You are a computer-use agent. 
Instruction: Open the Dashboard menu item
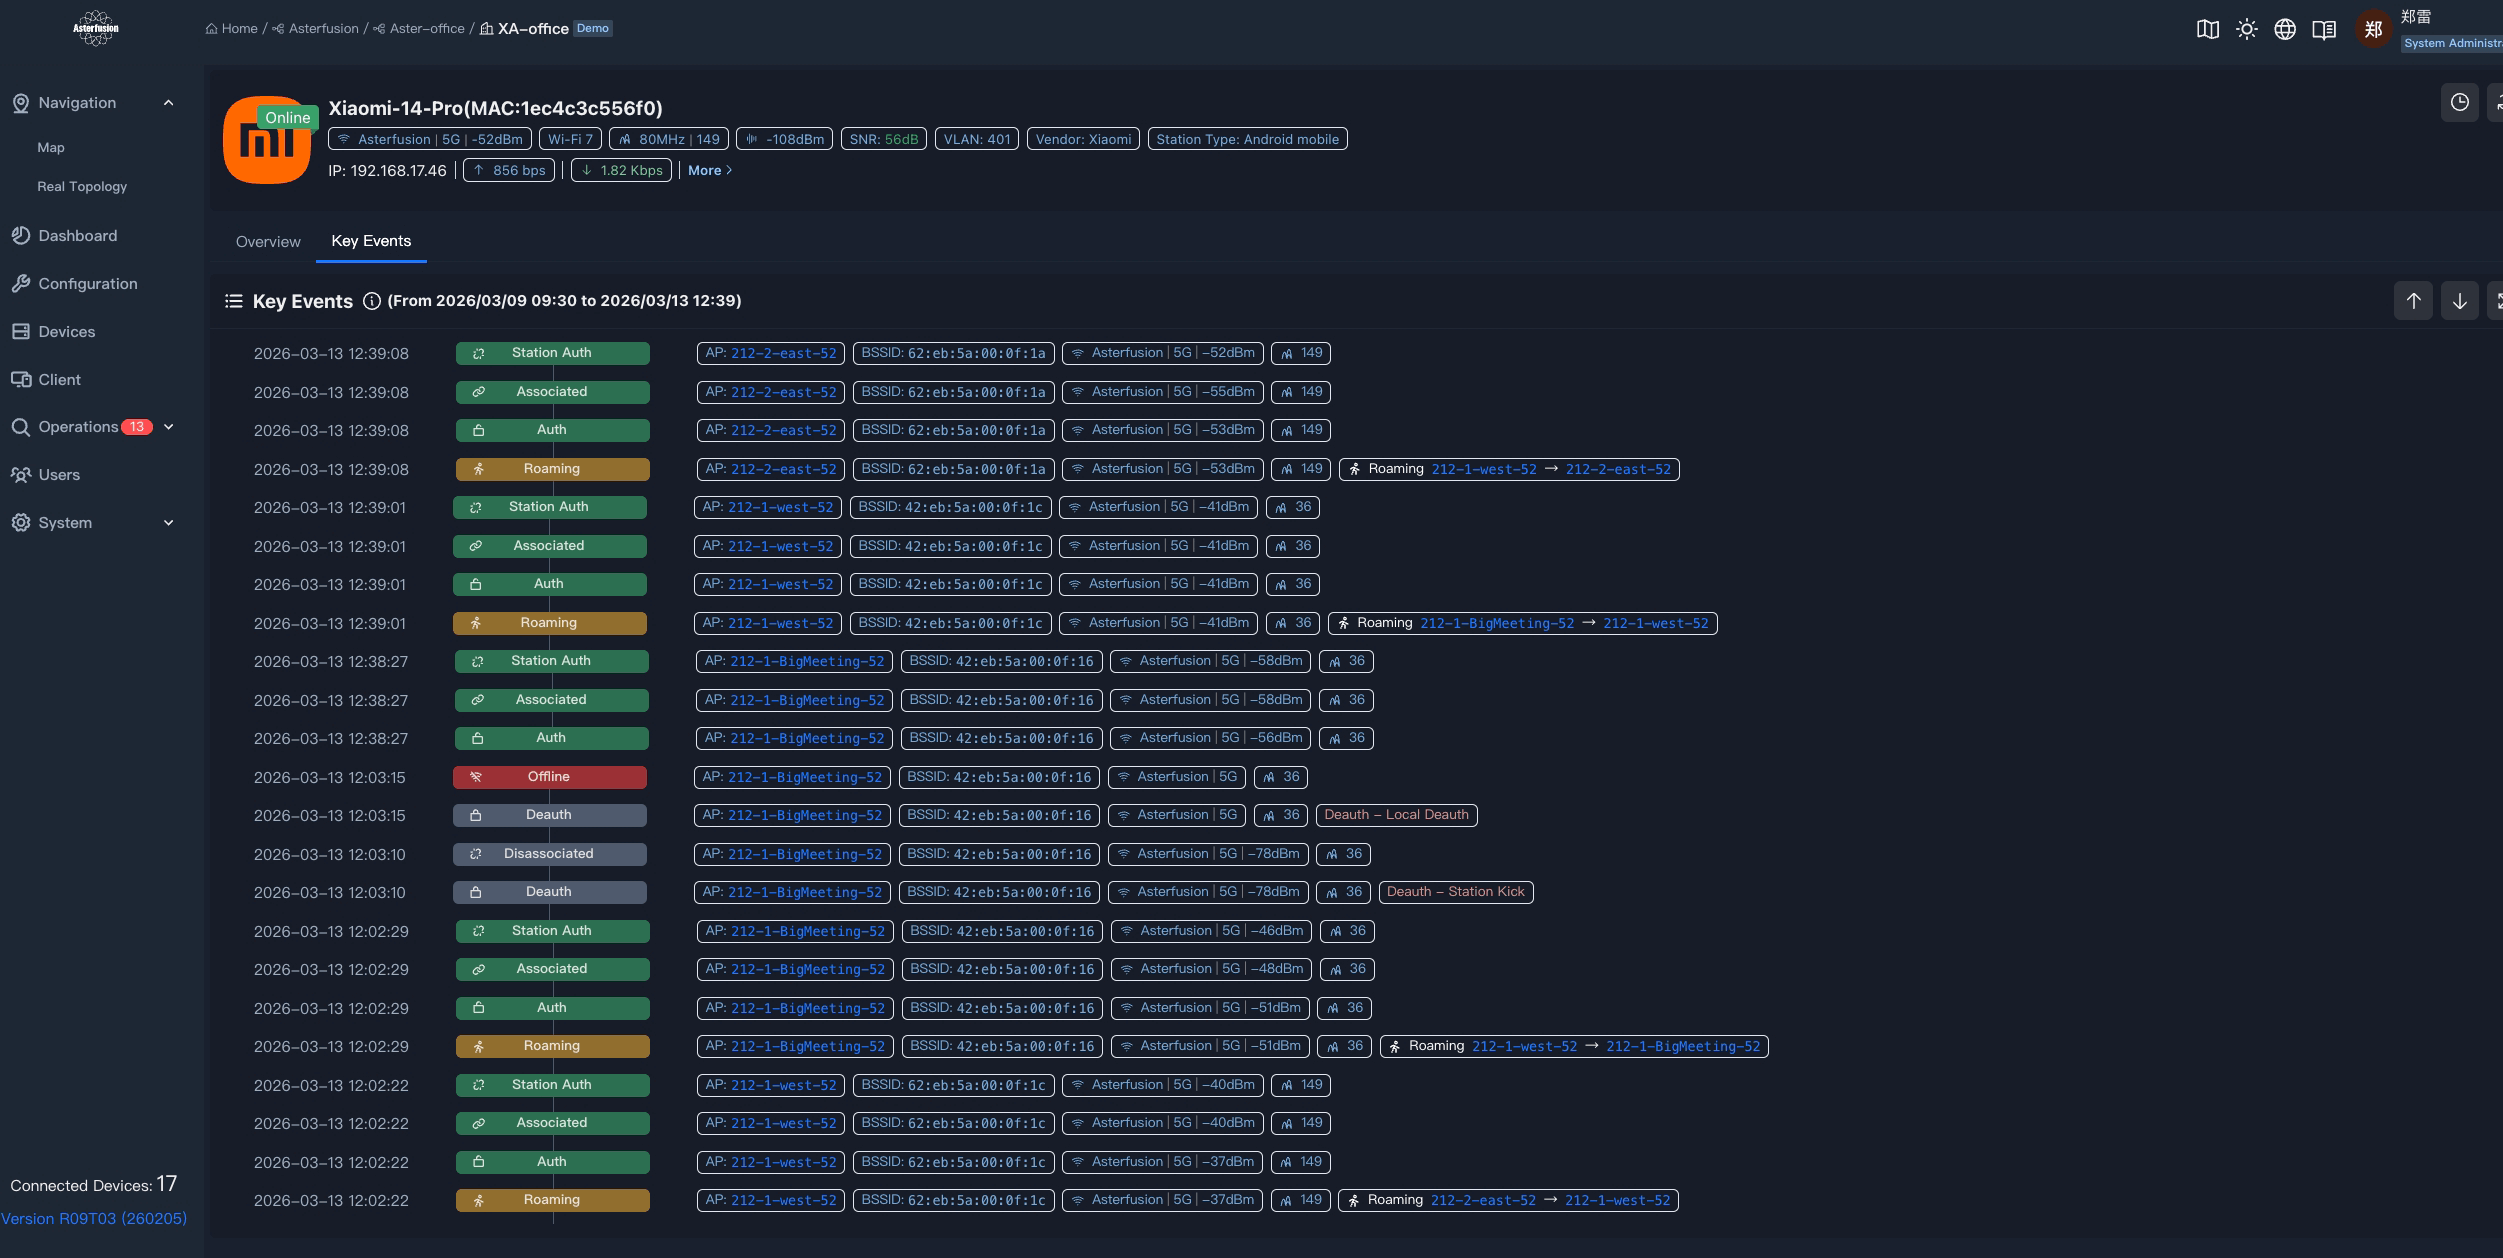click(x=77, y=236)
